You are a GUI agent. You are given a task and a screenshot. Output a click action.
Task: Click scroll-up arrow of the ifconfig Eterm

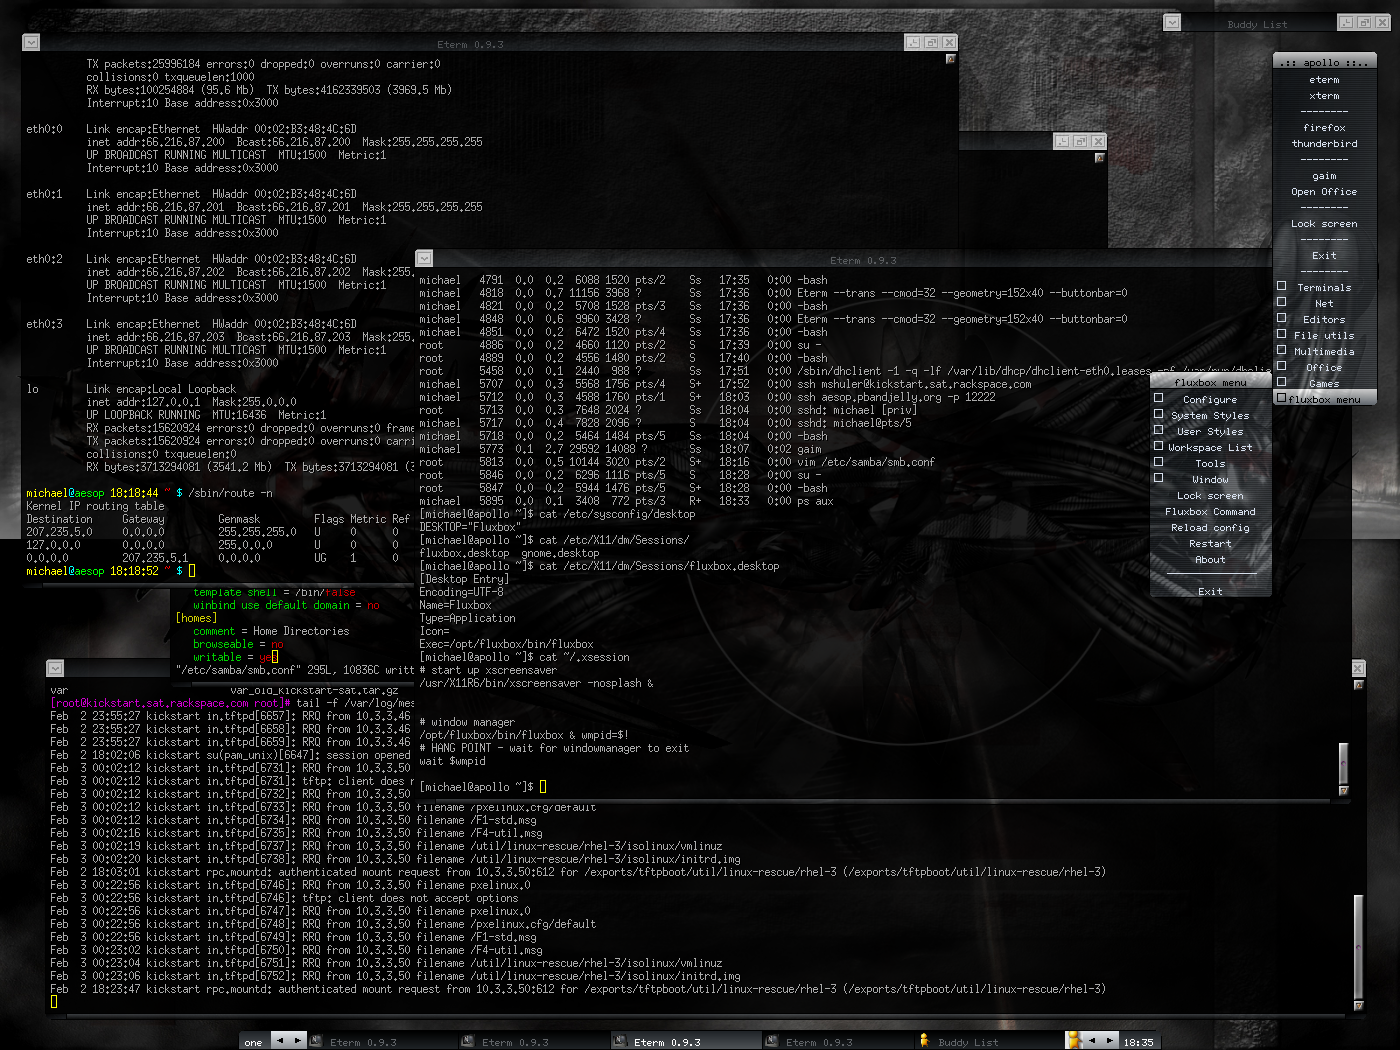951,58
